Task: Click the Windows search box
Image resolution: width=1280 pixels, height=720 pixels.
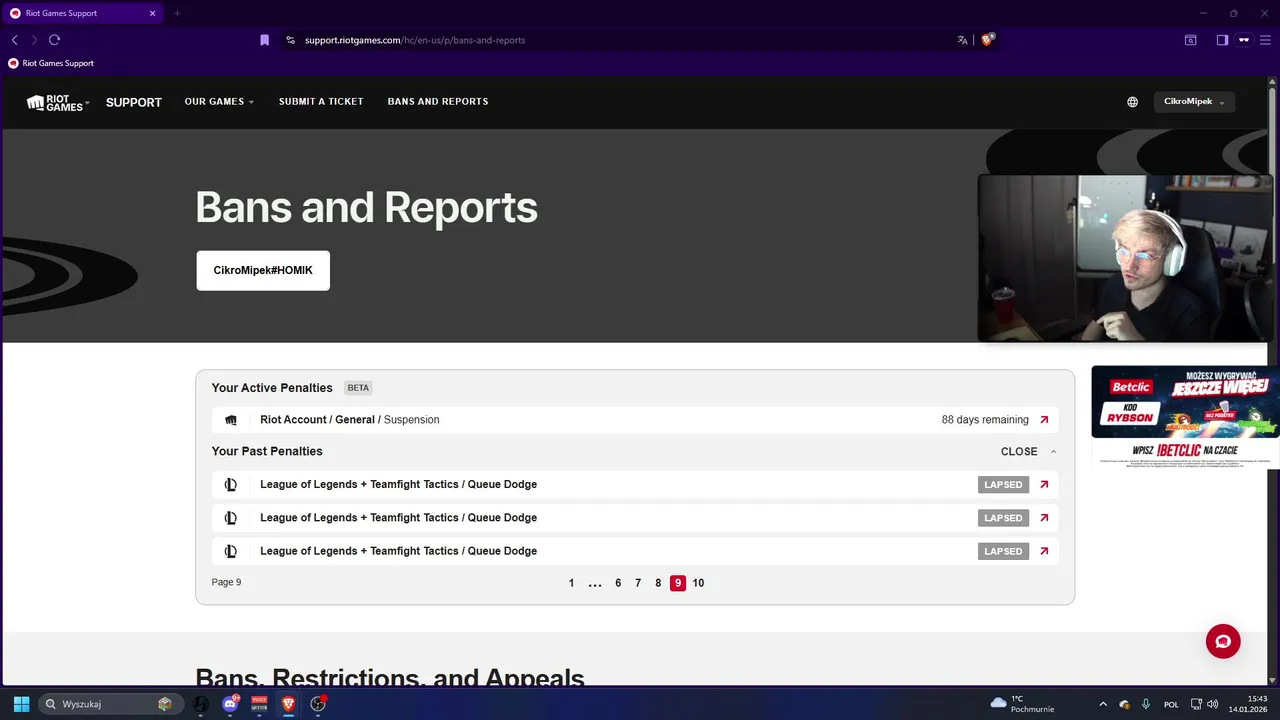Action: (x=112, y=704)
